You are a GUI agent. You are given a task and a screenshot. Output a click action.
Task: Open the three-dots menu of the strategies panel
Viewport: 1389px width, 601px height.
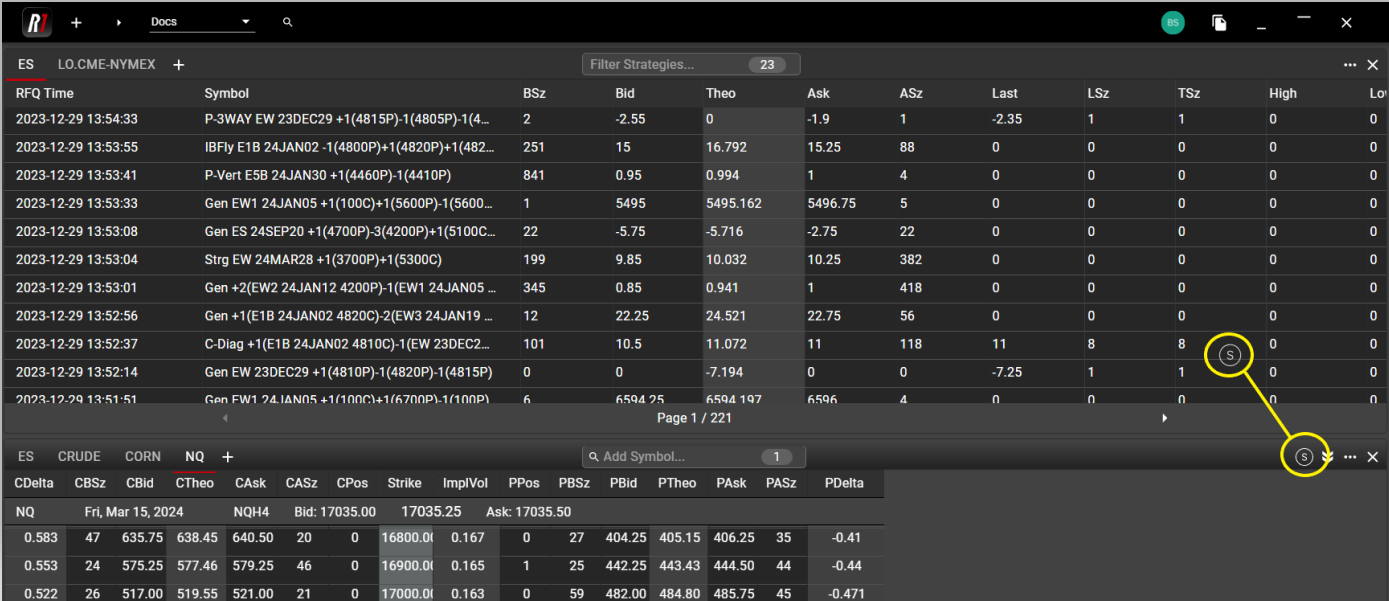[1350, 65]
